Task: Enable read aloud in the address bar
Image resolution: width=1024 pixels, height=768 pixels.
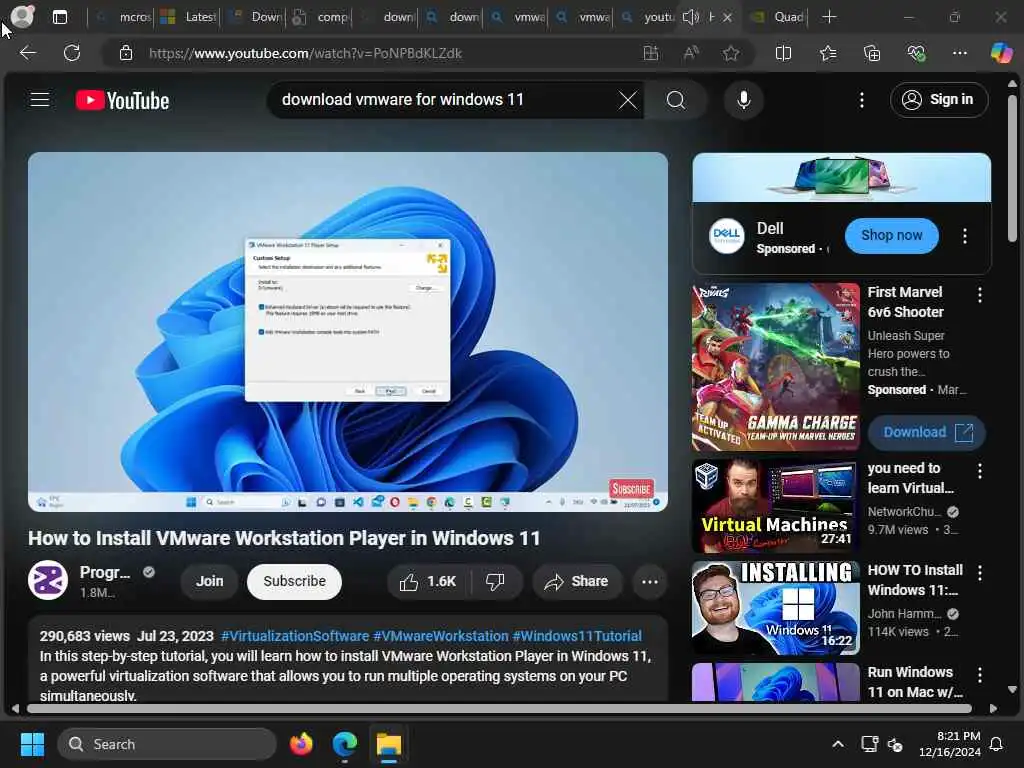Action: point(690,53)
